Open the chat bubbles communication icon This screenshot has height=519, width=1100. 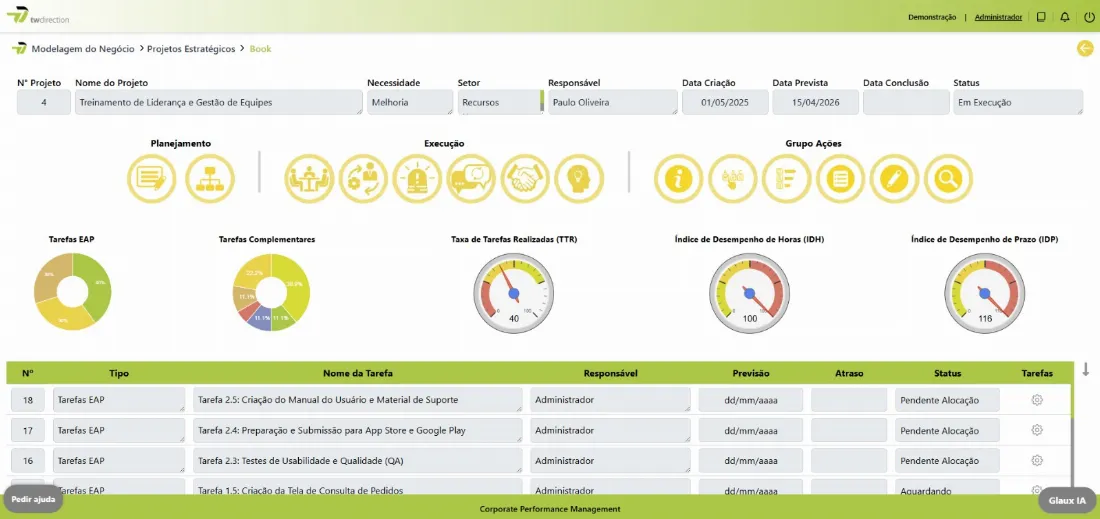471,178
